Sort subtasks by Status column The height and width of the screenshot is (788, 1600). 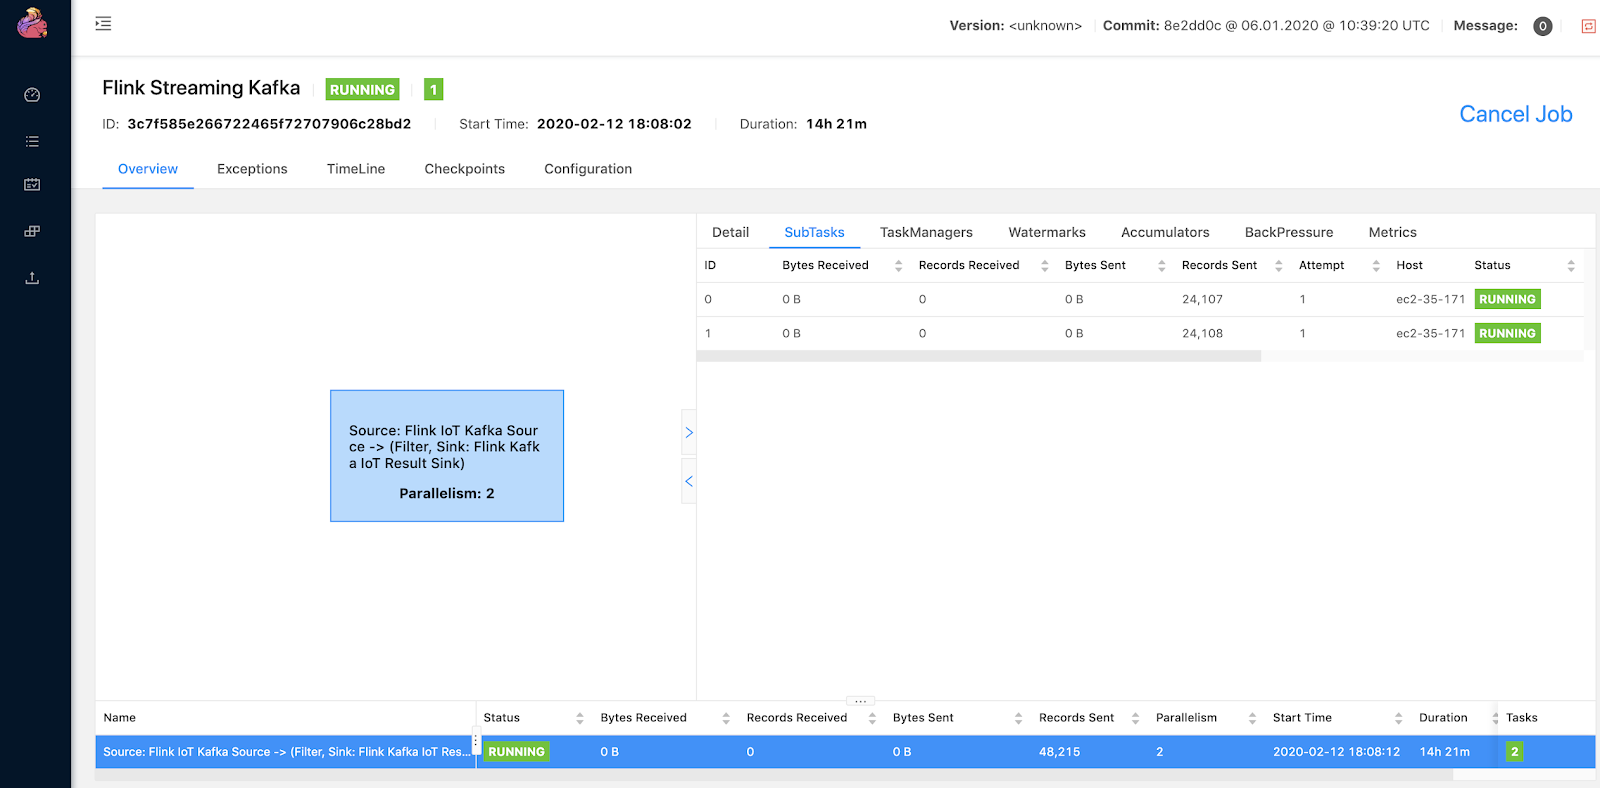point(1571,266)
